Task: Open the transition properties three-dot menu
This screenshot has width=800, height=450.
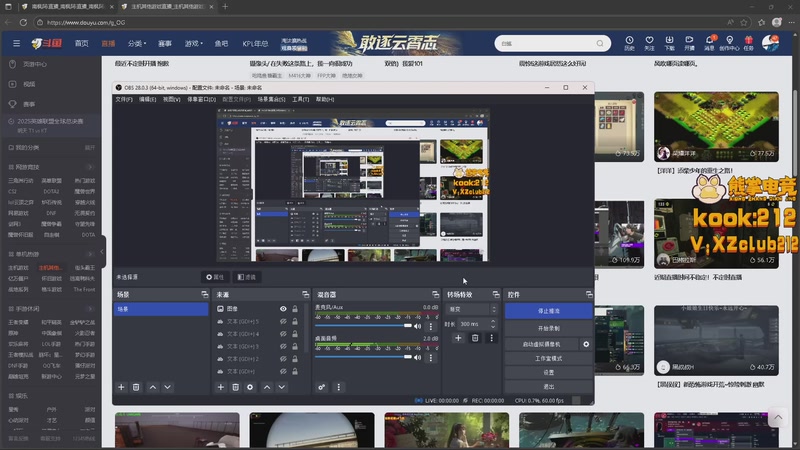Action: (x=491, y=338)
